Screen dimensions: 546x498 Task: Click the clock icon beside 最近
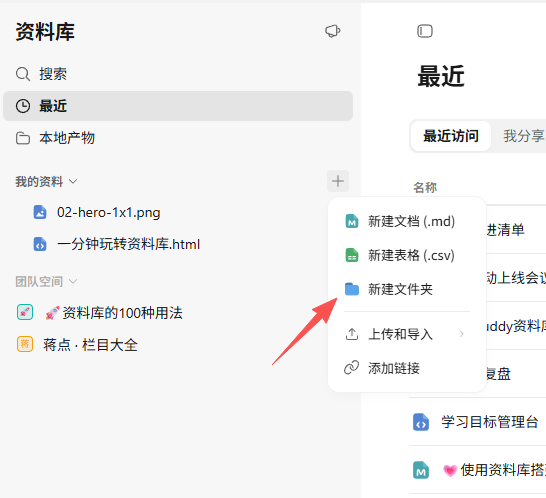[23, 106]
